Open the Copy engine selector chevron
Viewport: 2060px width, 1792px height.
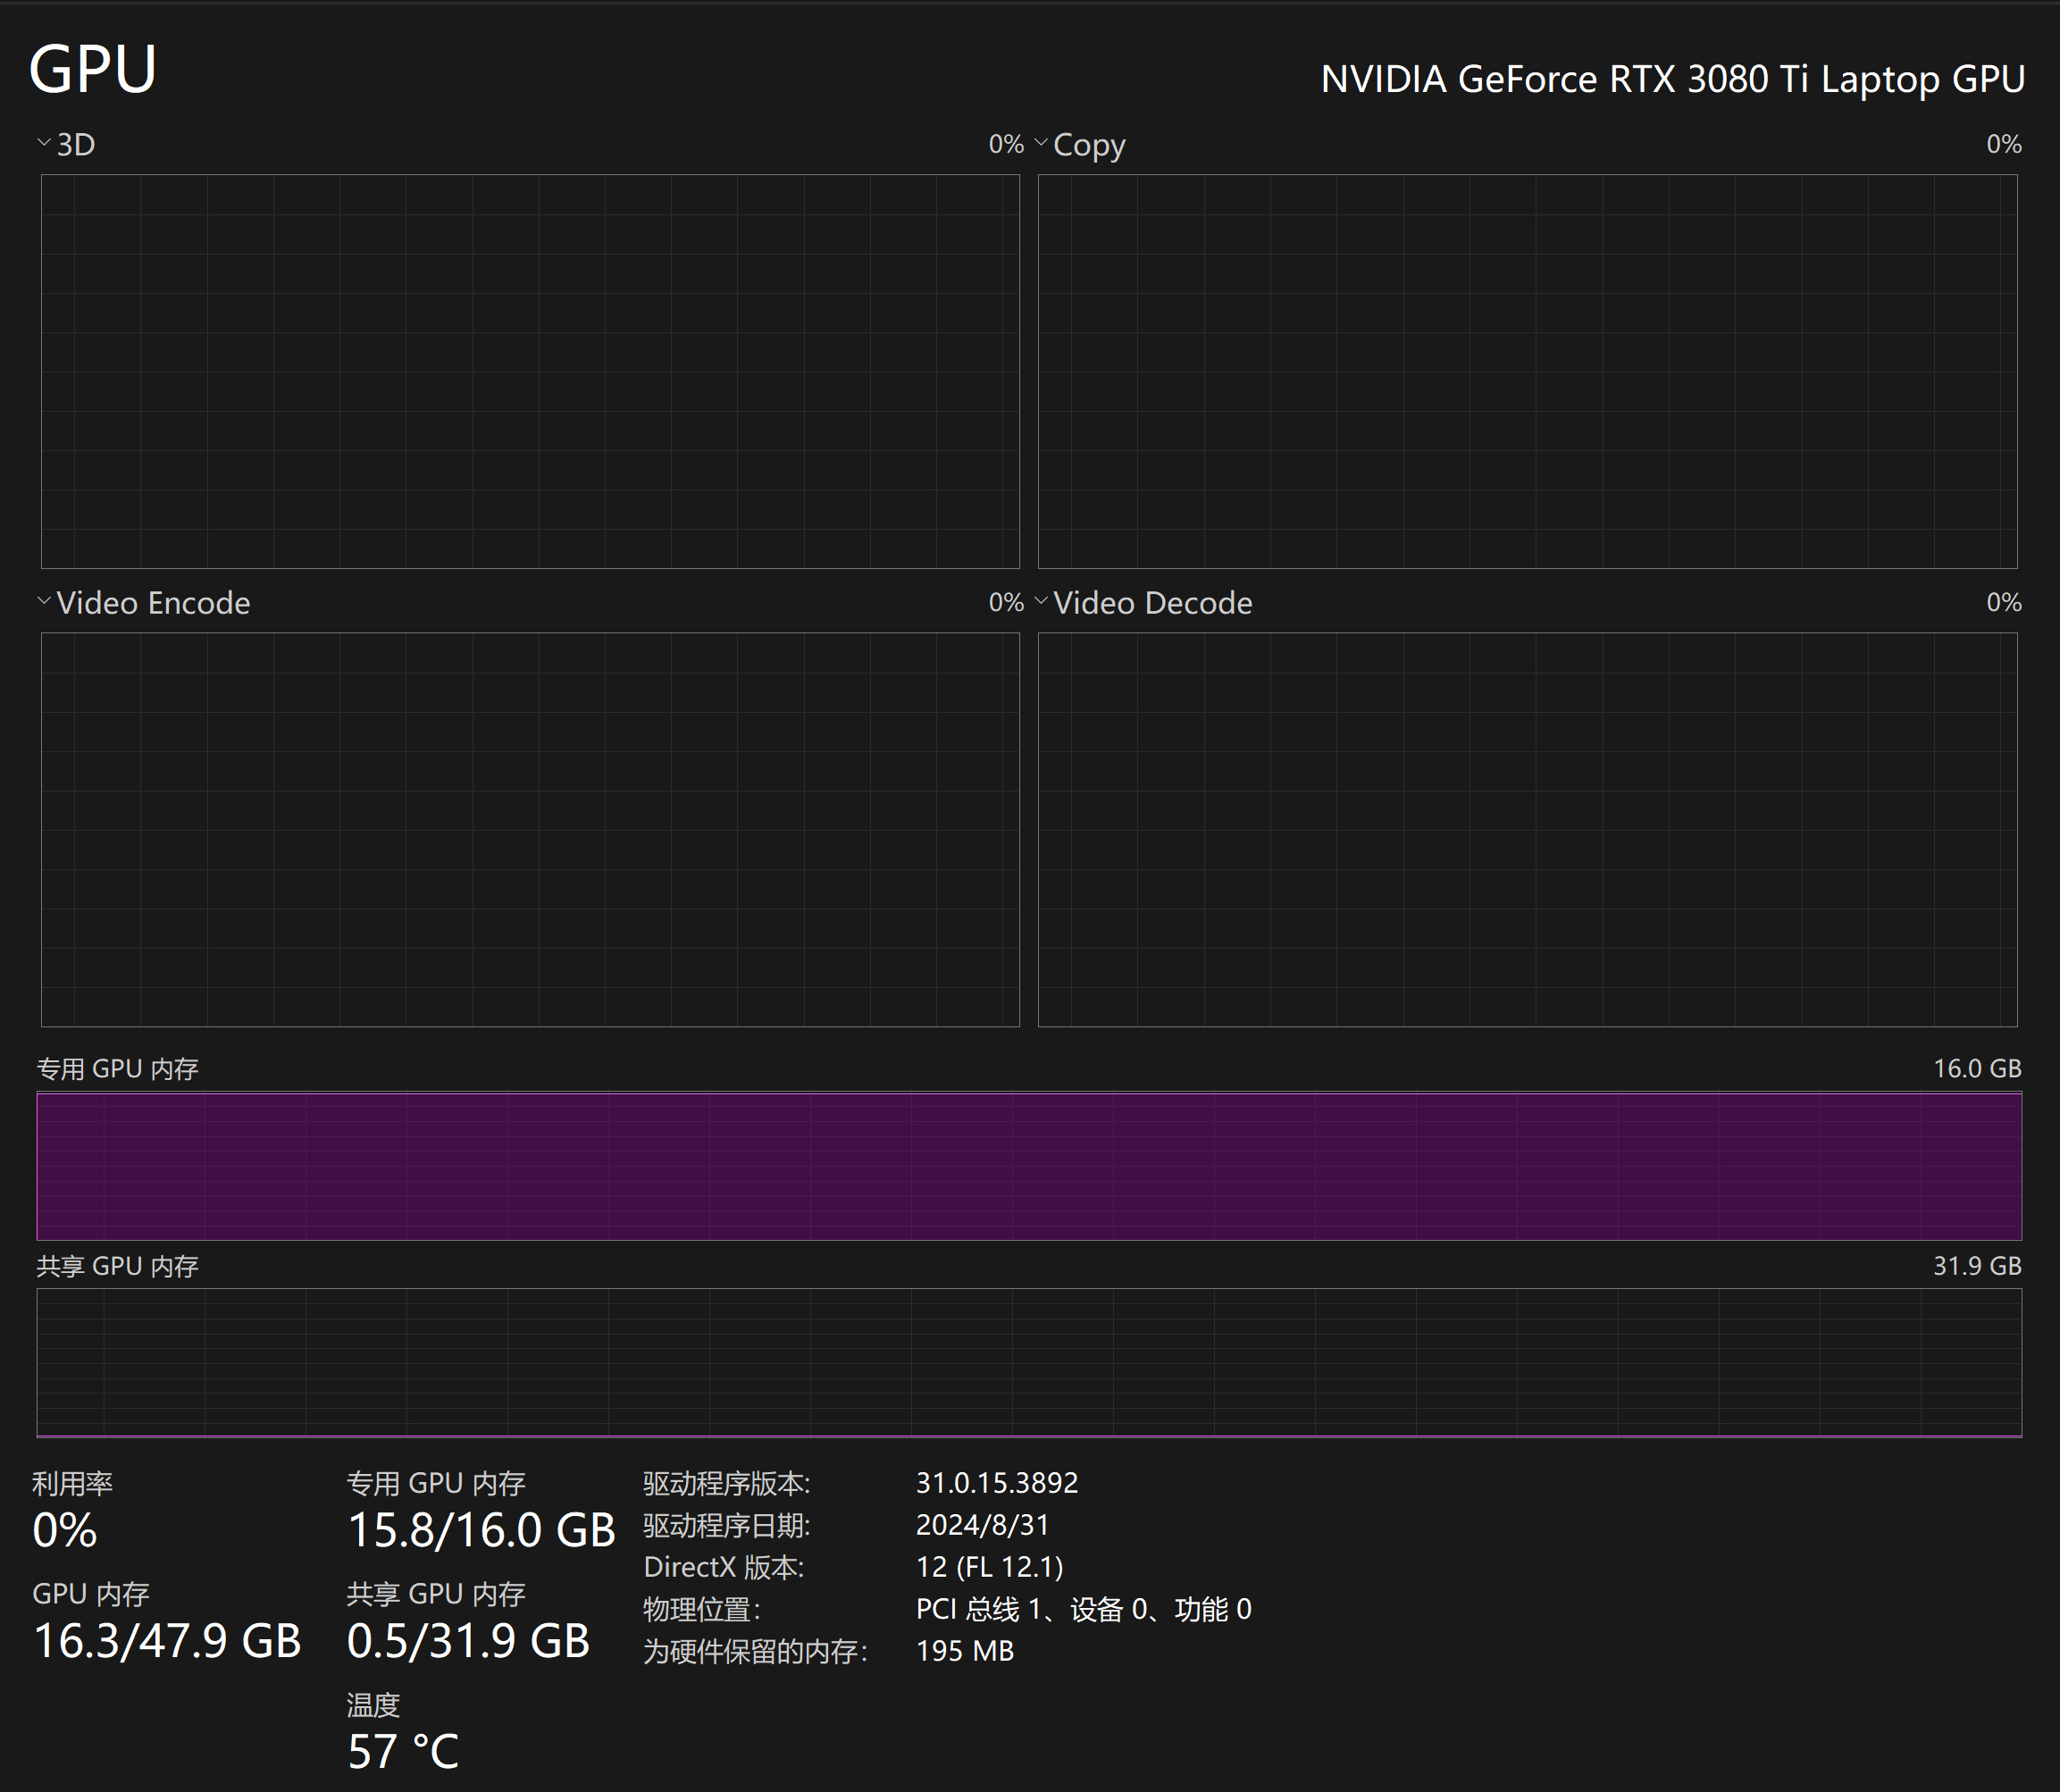click(x=1041, y=143)
